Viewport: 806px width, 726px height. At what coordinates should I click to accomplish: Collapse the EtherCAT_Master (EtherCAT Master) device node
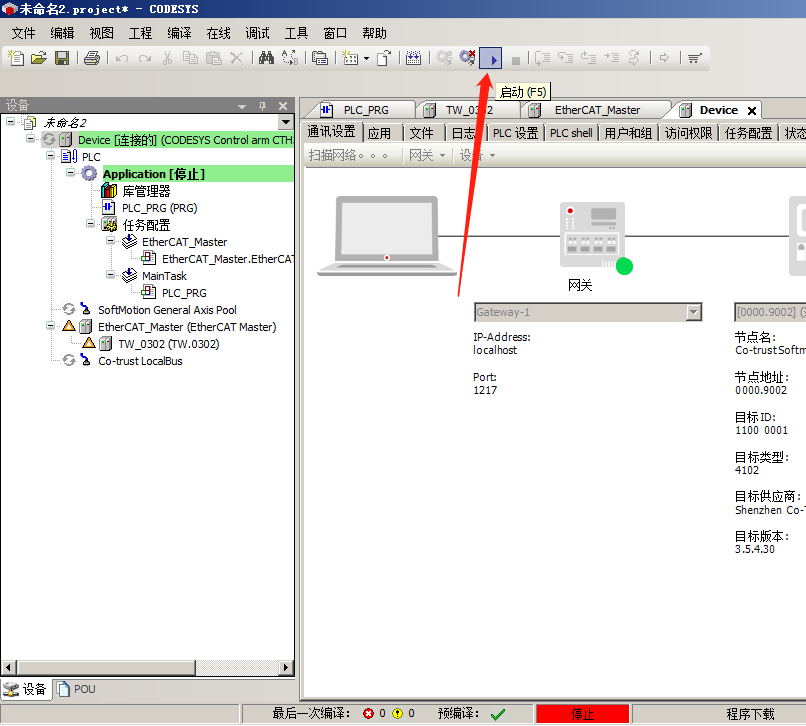(50, 326)
